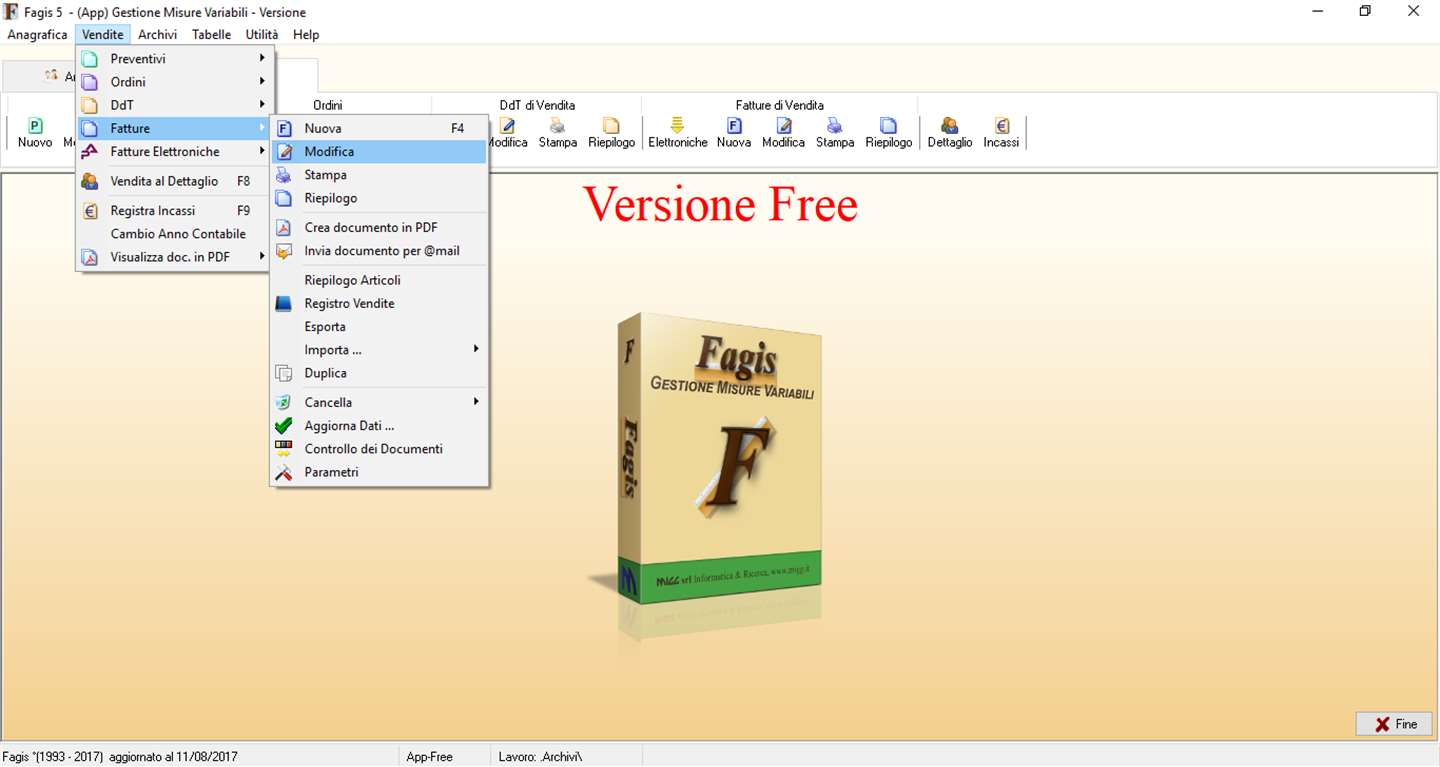
Task: Close the open Vendite menu bar item
Action: (103, 34)
